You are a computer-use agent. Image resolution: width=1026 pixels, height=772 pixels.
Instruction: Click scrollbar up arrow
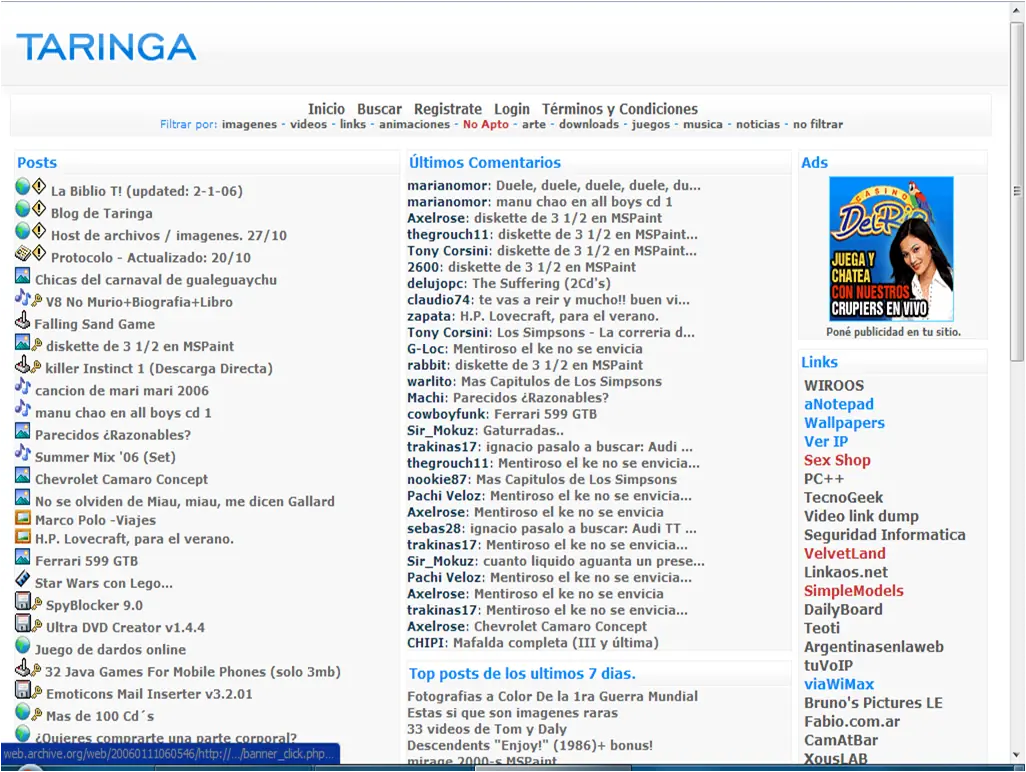click(1017, 11)
